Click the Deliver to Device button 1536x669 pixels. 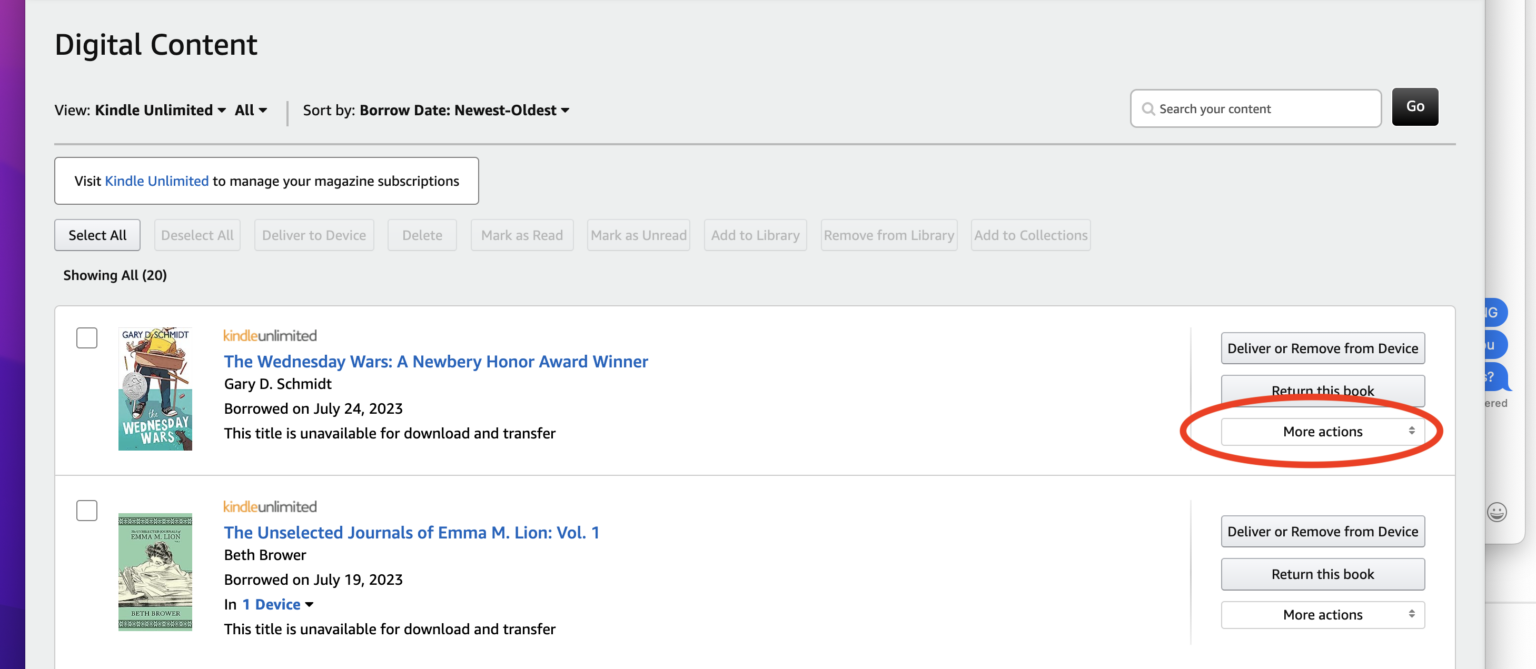[314, 235]
